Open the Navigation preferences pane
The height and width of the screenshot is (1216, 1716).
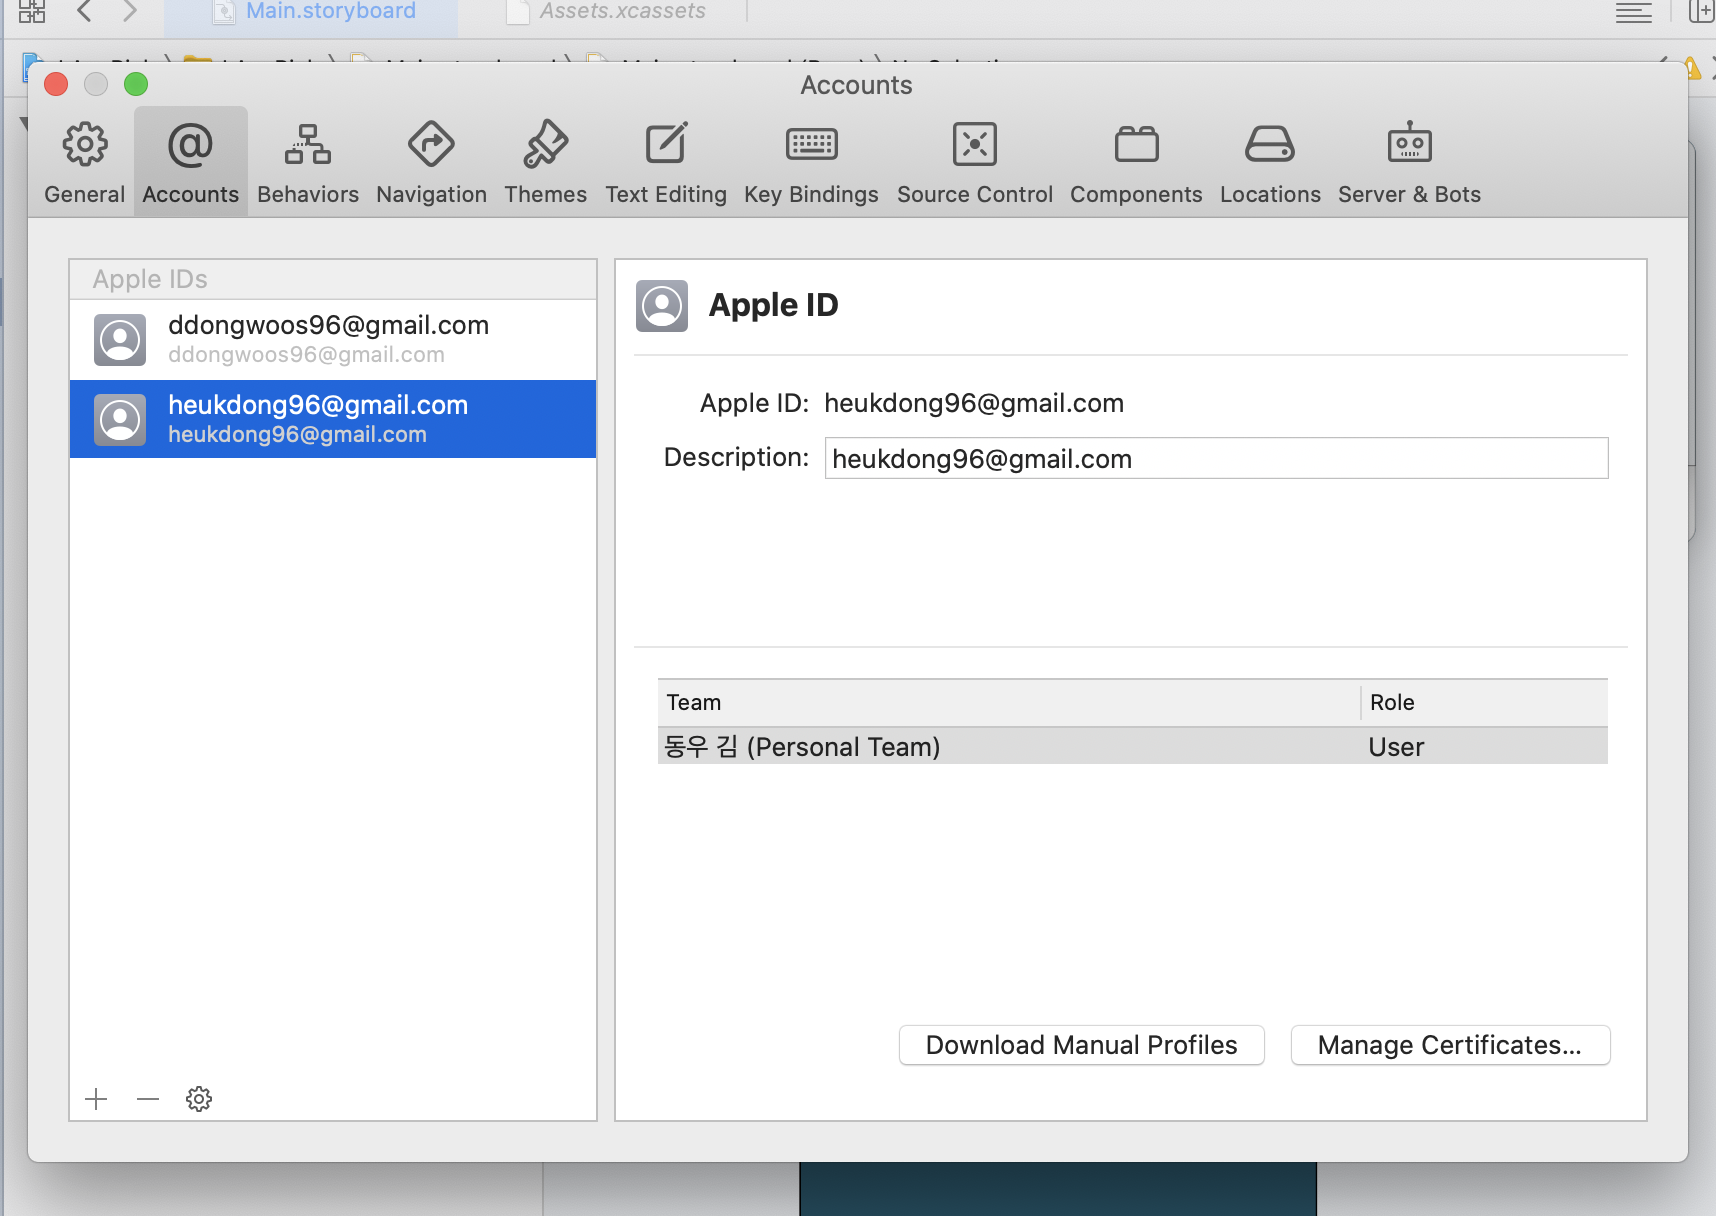431,162
